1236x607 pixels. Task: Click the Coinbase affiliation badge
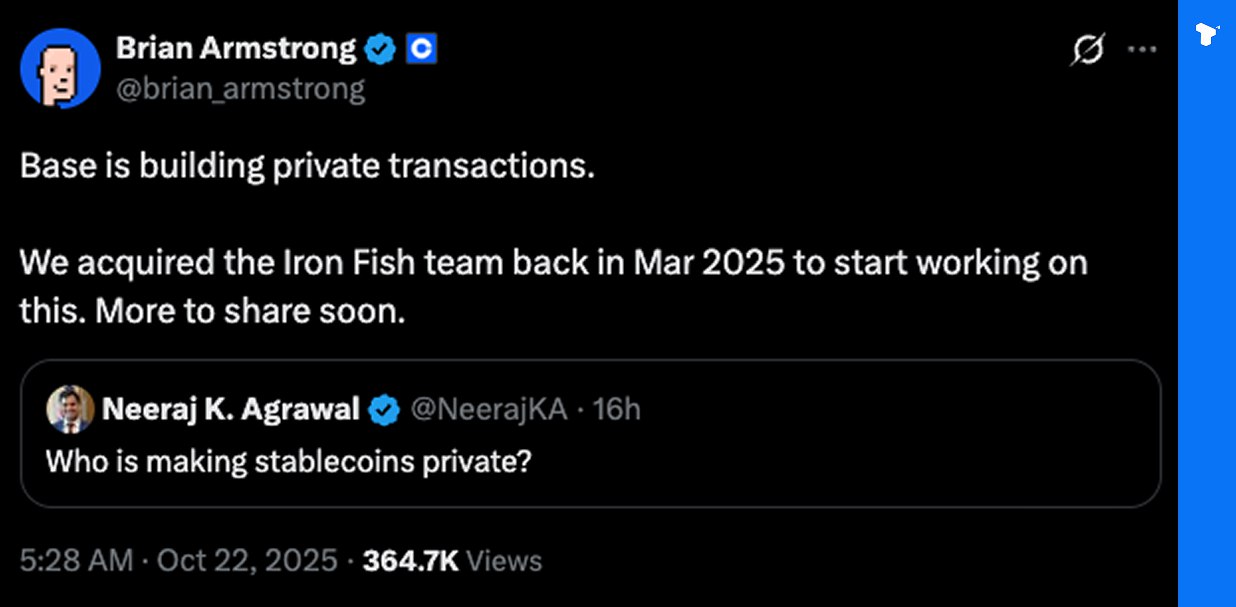pyautogui.click(x=420, y=49)
